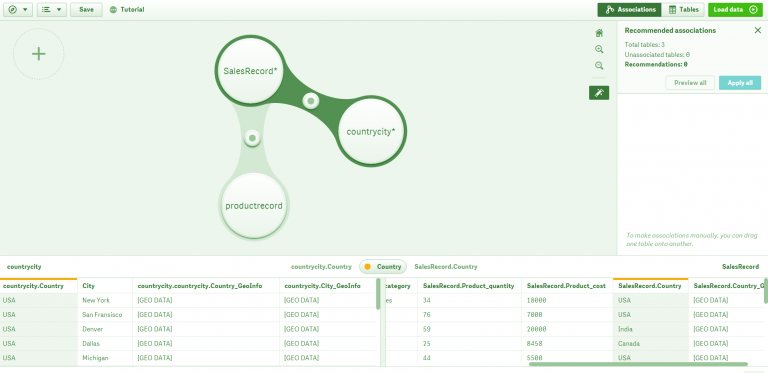
Task: Click the zoom in magnifier icon
Action: tap(599, 49)
